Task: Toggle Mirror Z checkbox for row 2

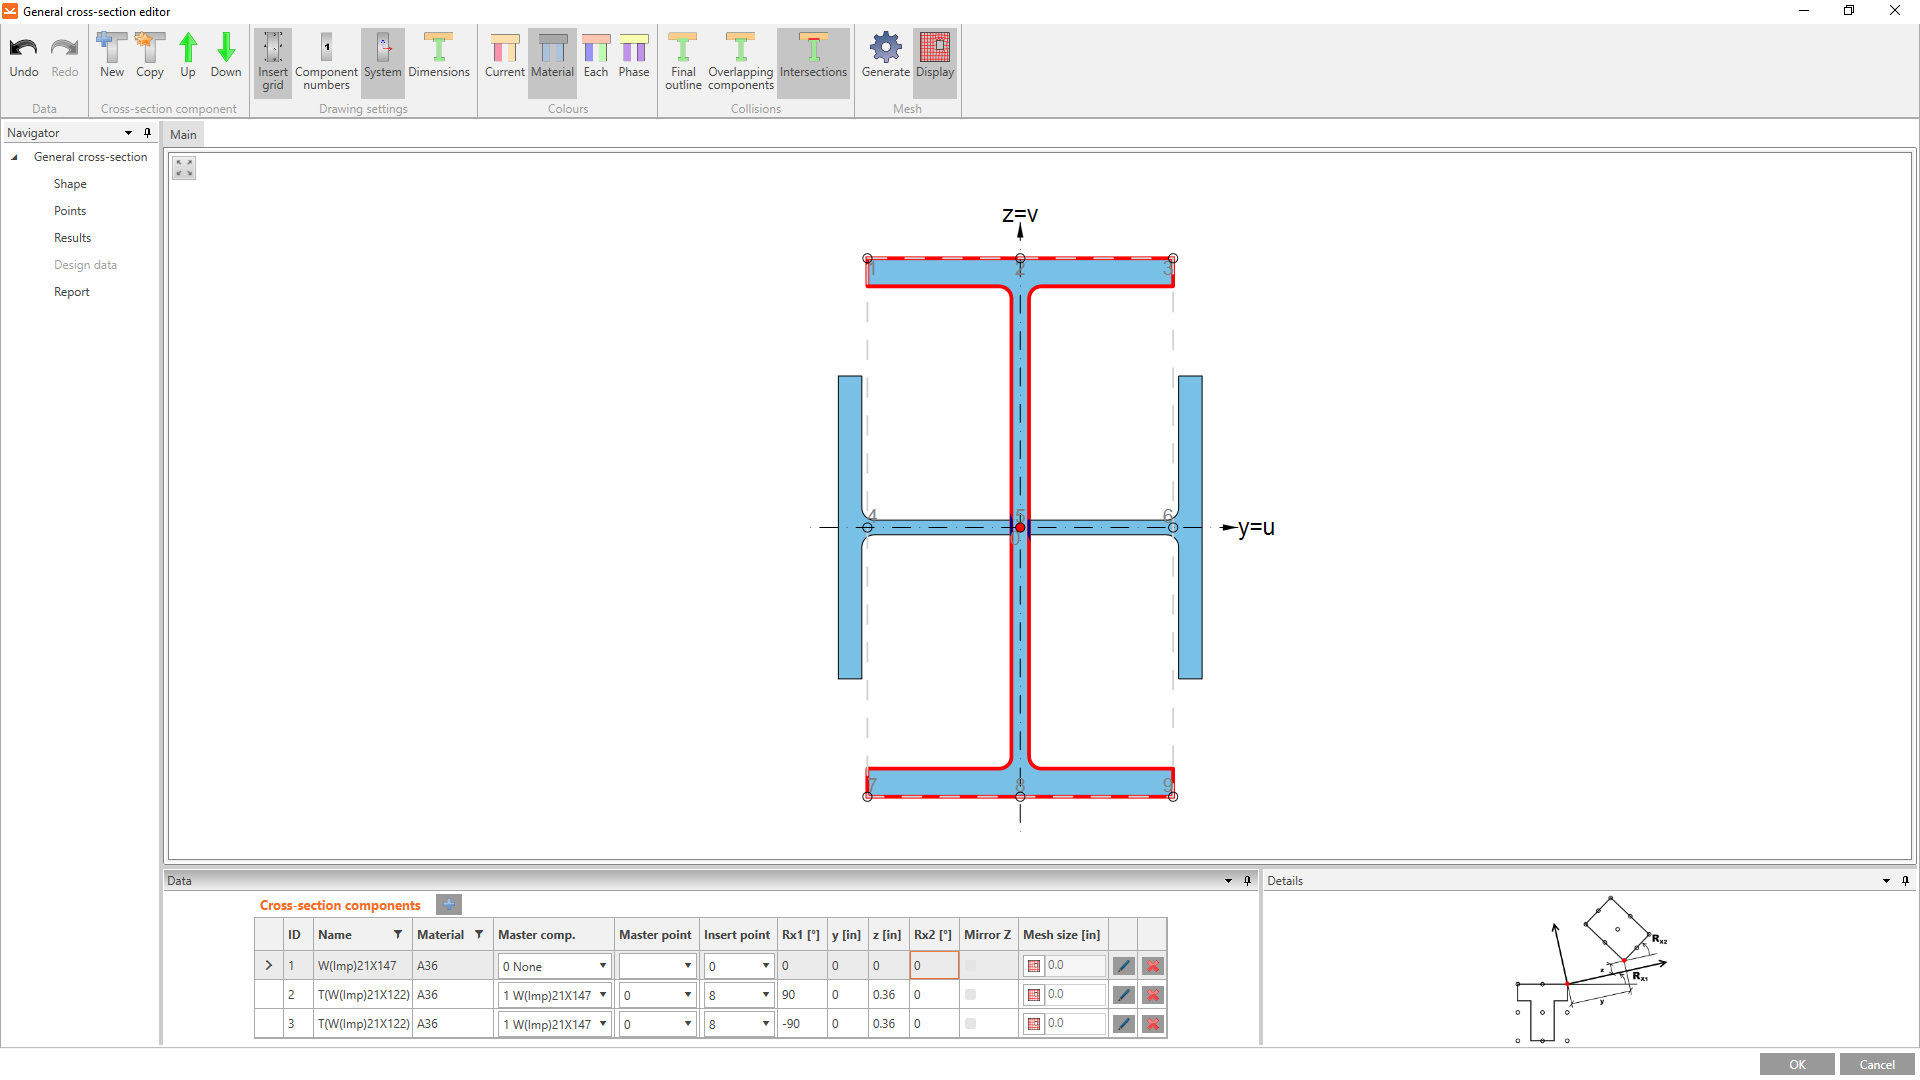Action: pos(970,995)
